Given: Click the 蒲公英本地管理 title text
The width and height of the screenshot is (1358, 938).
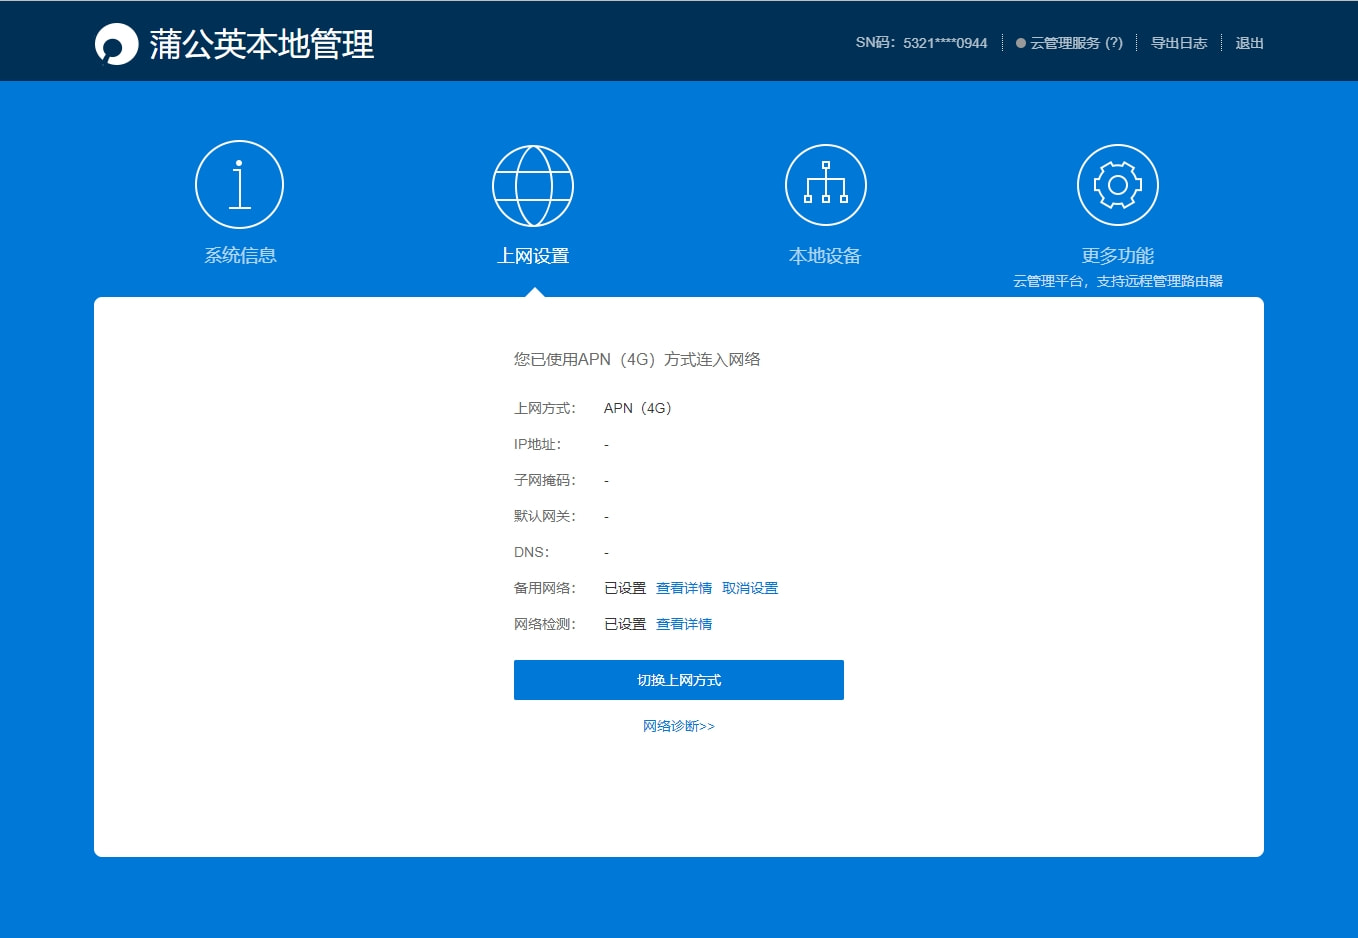Looking at the screenshot, I should click(x=262, y=44).
